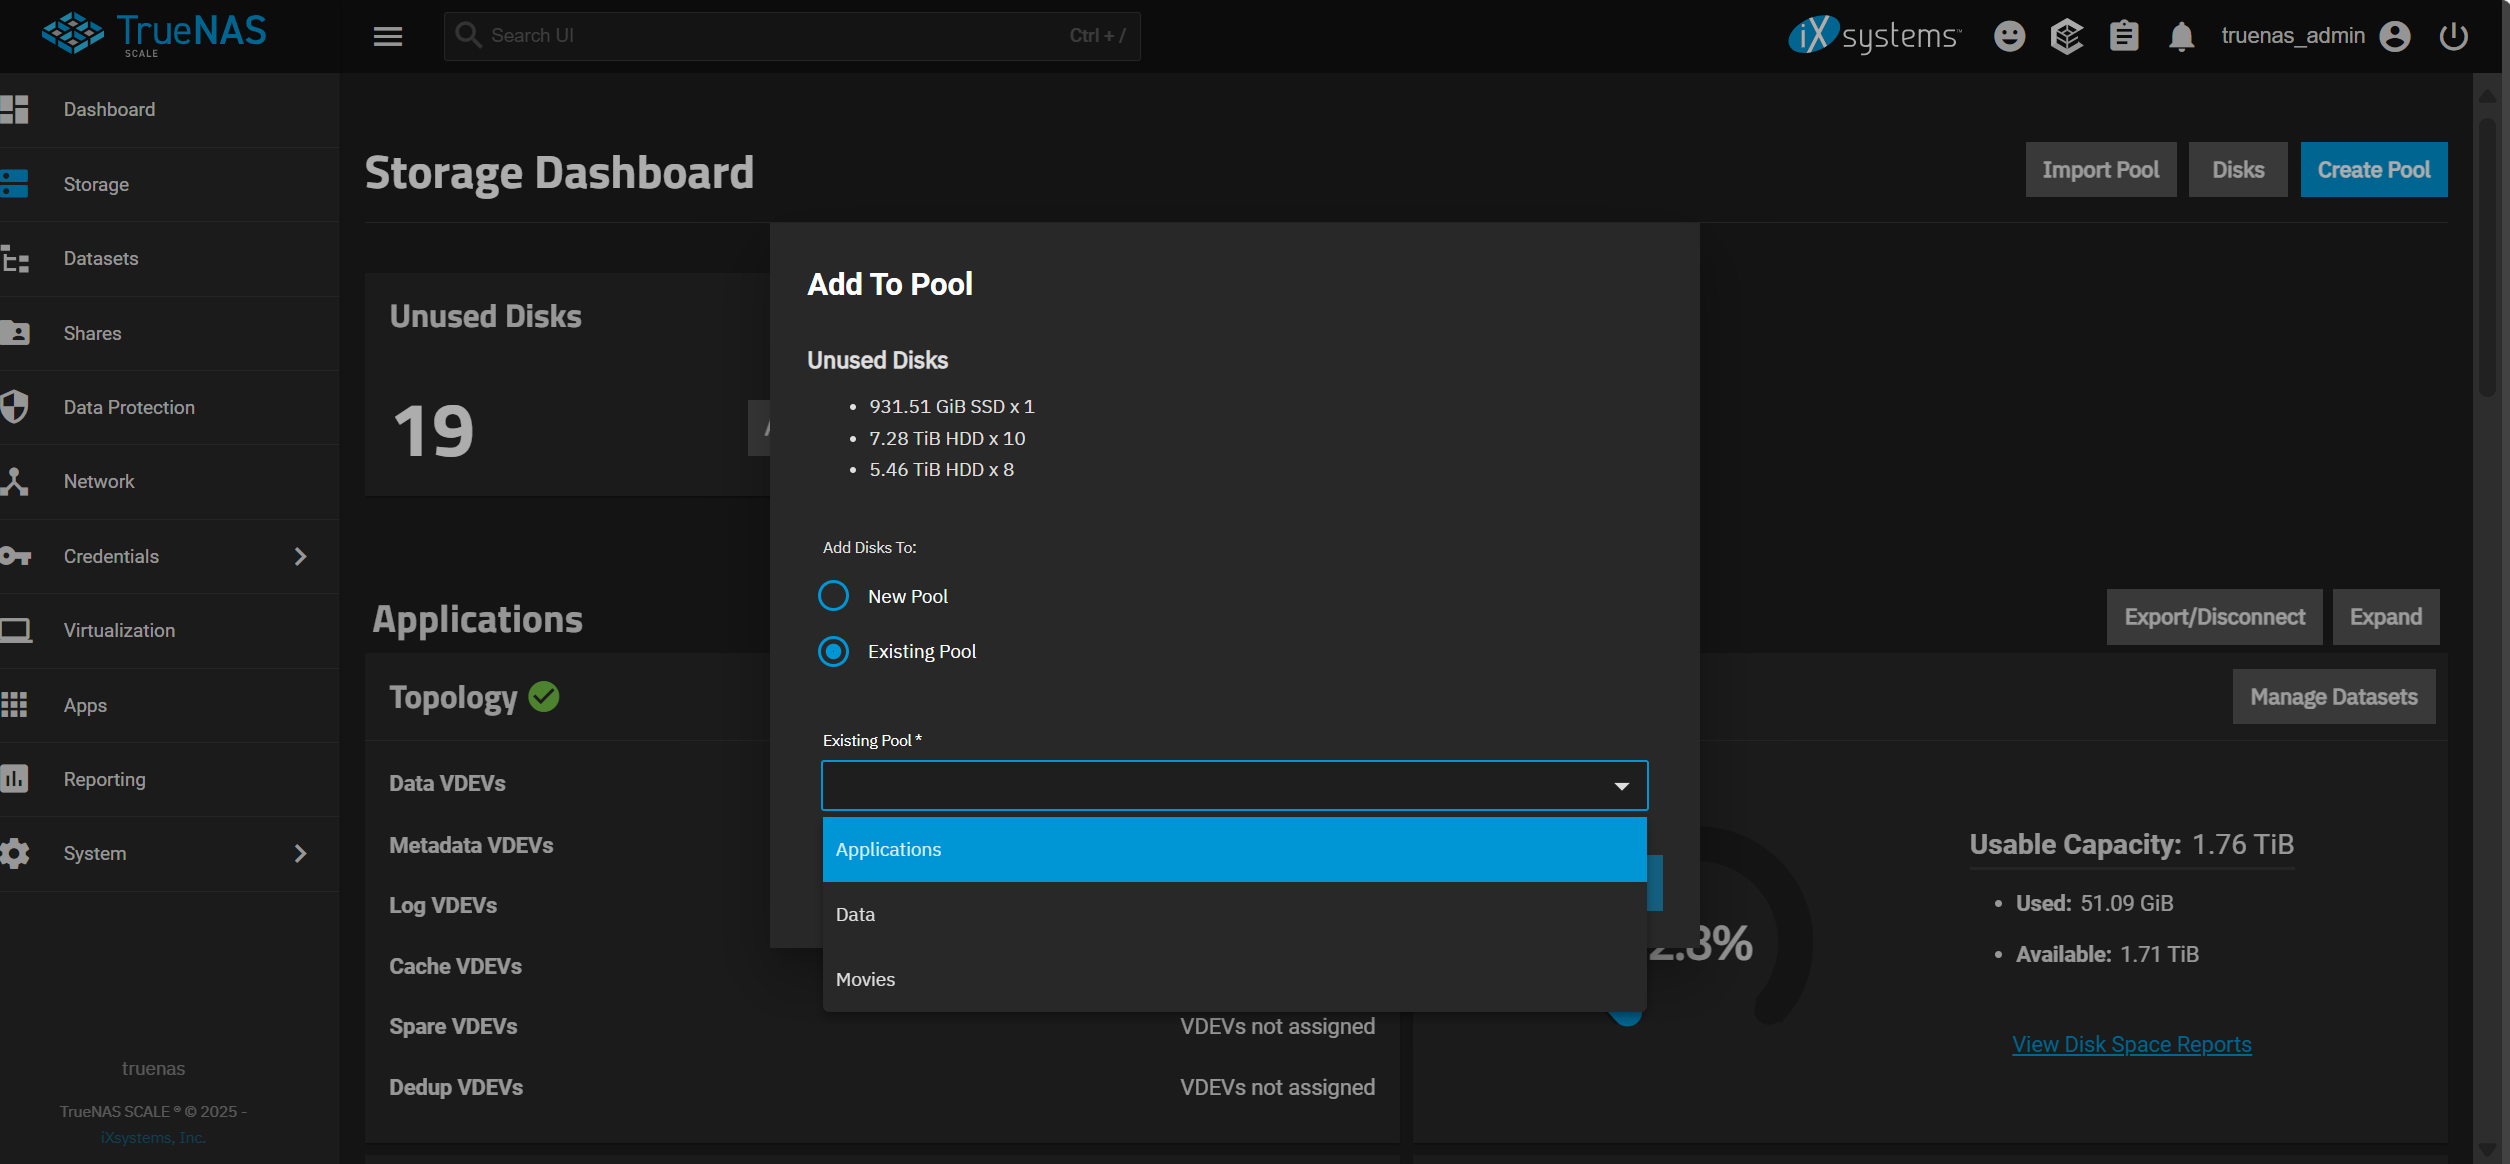Click the Create Pool button

2373,170
